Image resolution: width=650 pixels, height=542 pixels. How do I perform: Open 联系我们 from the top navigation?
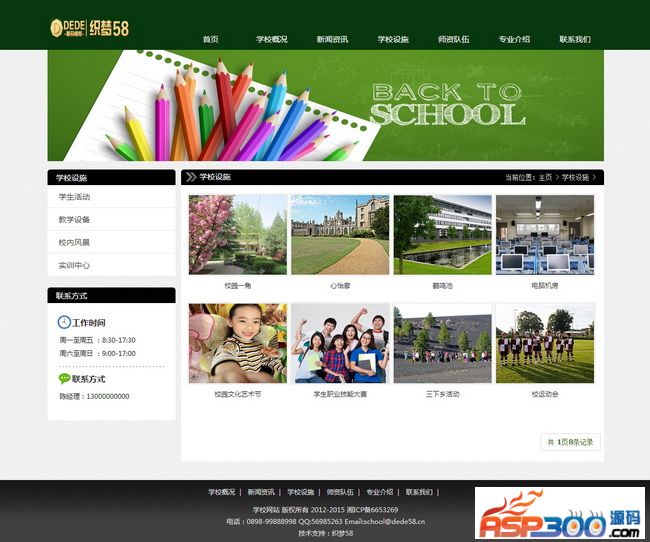tap(575, 39)
